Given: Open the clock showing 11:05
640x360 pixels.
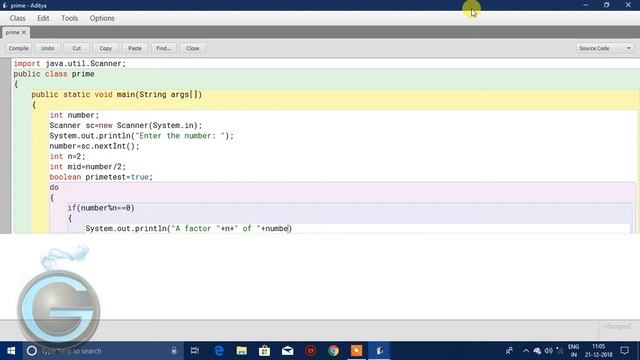Looking at the screenshot, I should click(x=599, y=351).
